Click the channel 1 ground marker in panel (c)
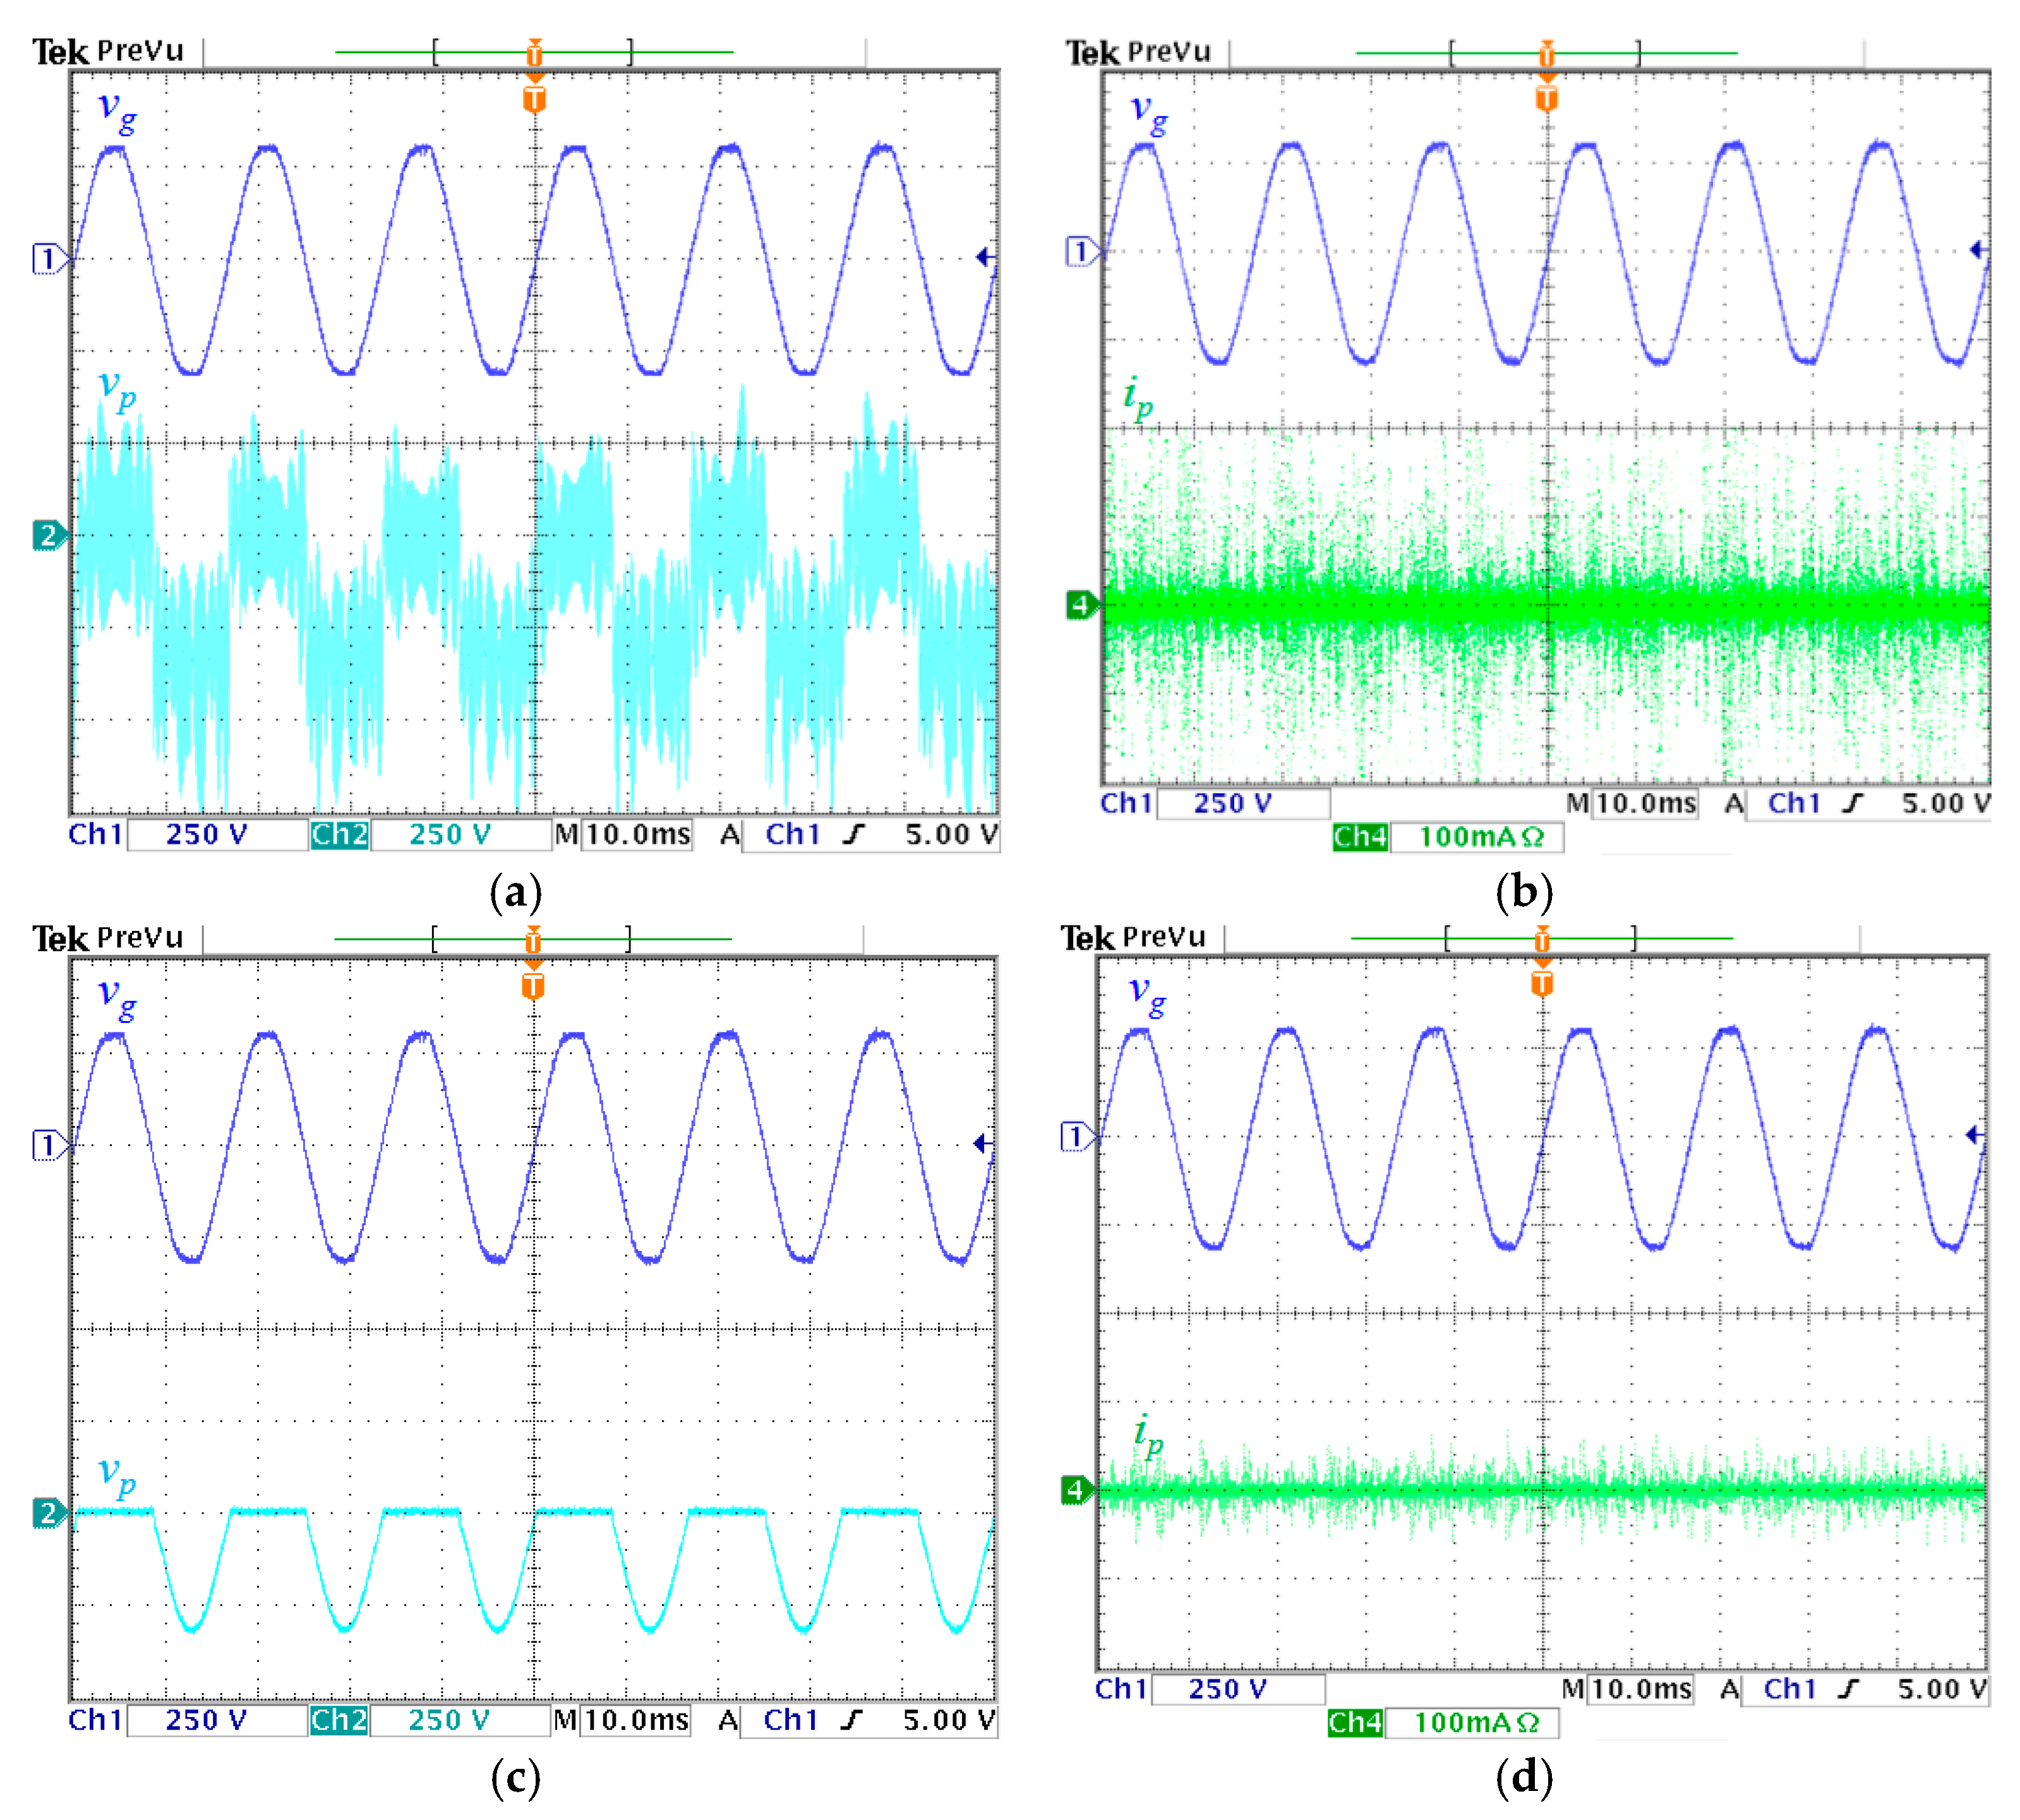Screen dimensions: 2020x1820 47,1144
